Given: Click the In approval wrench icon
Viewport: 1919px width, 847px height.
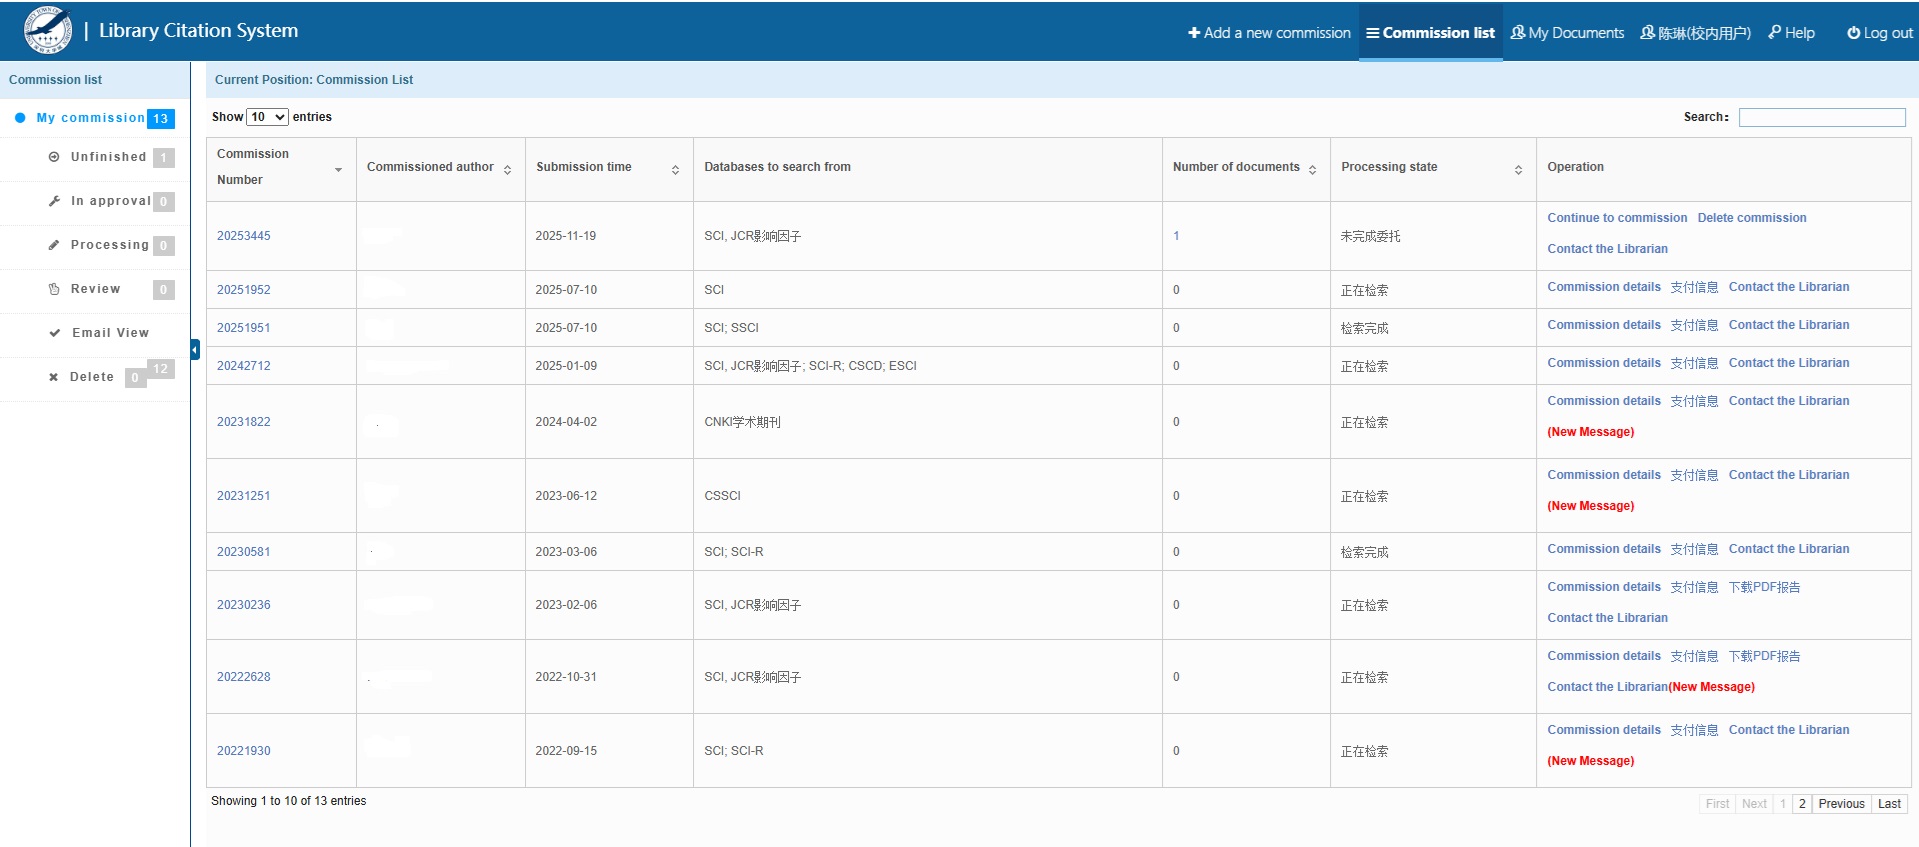Looking at the screenshot, I should click(x=54, y=201).
